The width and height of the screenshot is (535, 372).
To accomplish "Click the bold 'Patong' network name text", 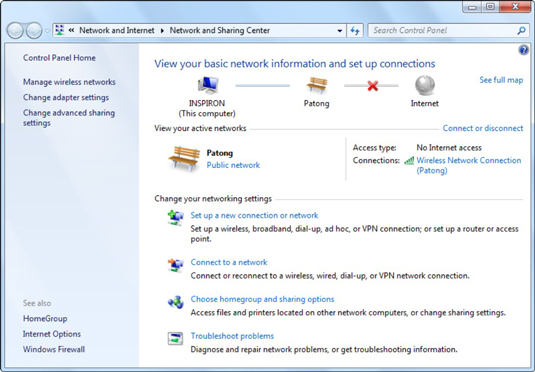I will click(220, 153).
